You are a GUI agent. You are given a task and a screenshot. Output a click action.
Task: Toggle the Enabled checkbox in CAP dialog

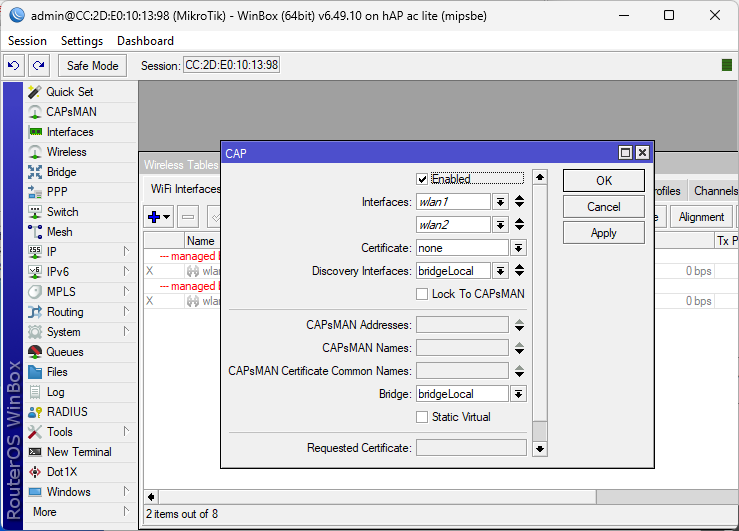422,179
